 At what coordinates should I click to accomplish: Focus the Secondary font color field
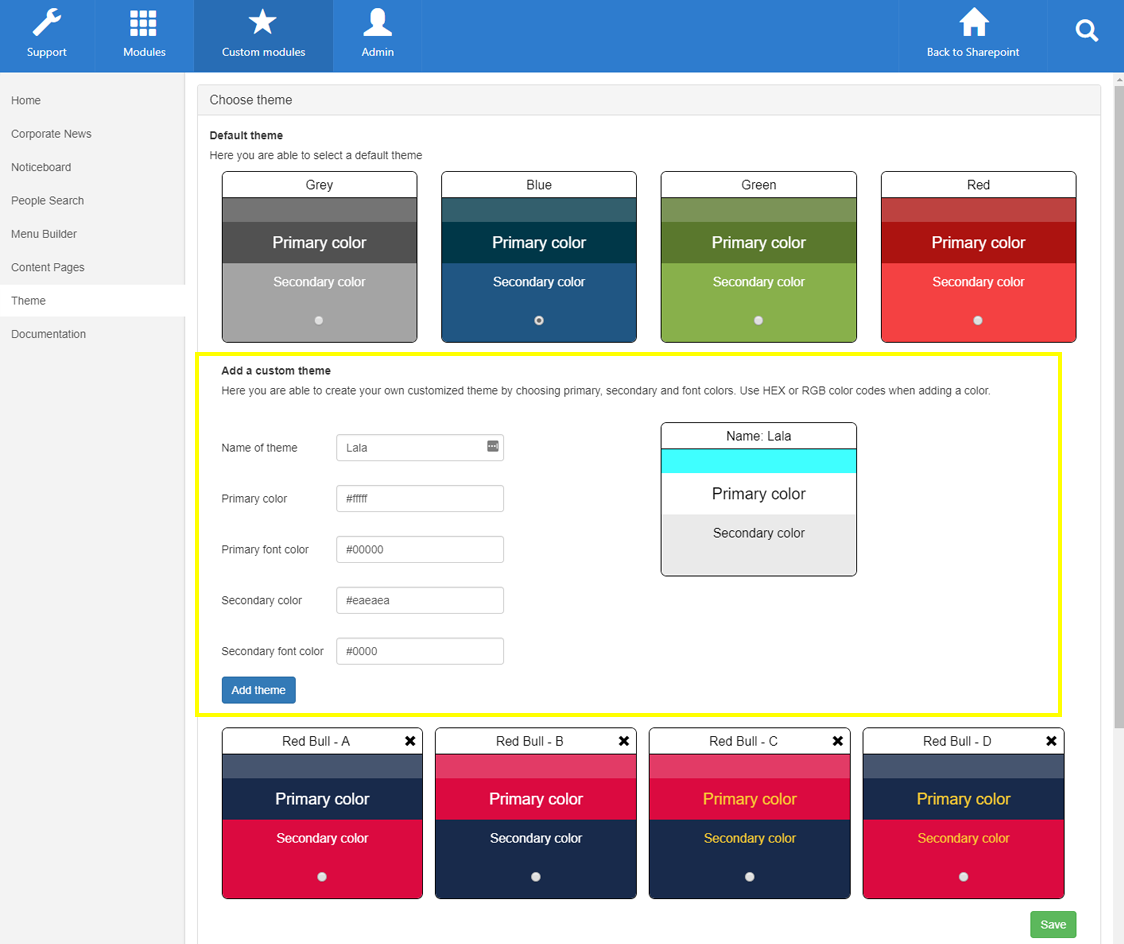[420, 651]
